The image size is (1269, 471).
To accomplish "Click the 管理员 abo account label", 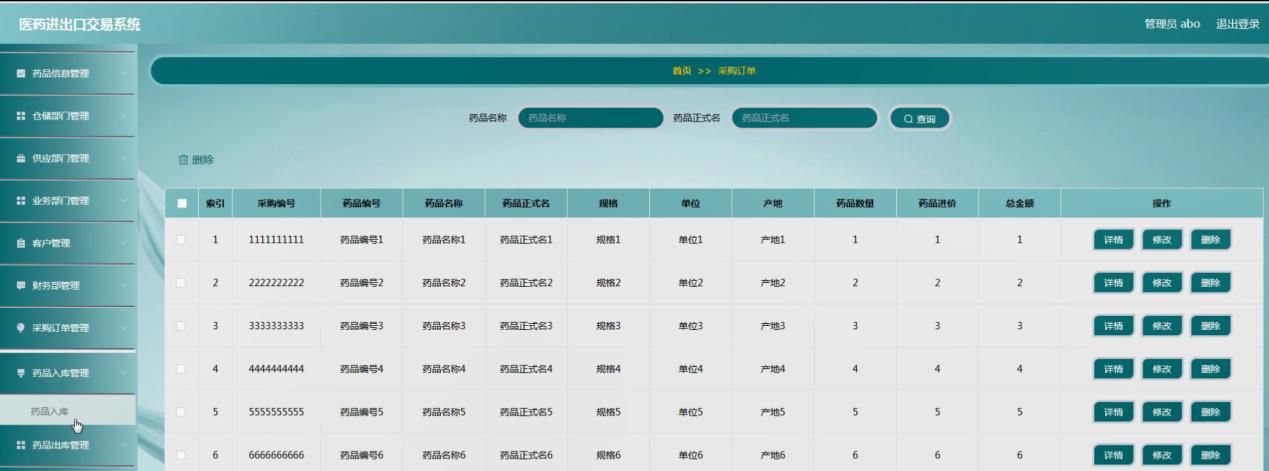I will pos(1172,24).
